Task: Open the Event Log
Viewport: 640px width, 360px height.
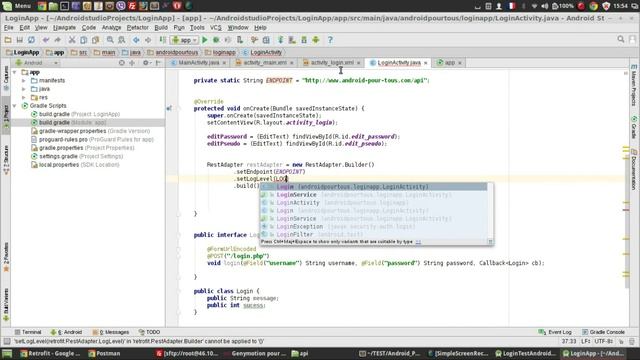Action: pos(555,332)
